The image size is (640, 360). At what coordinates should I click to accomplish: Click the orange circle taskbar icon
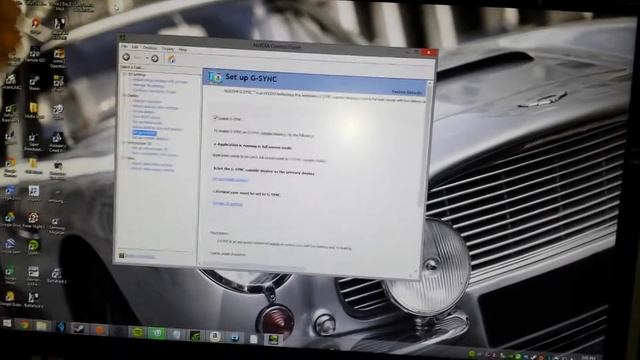pos(99,330)
